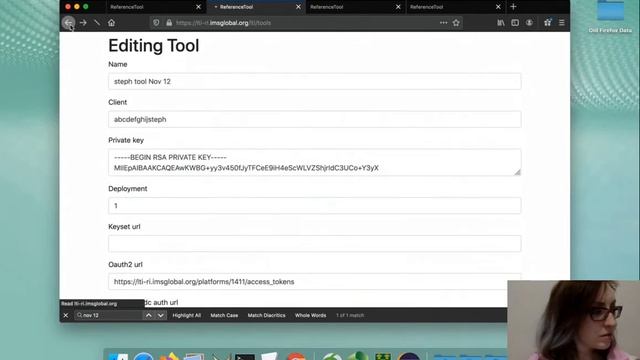Click the Deployment field containing 1
The height and width of the screenshot is (360, 640).
click(x=315, y=205)
